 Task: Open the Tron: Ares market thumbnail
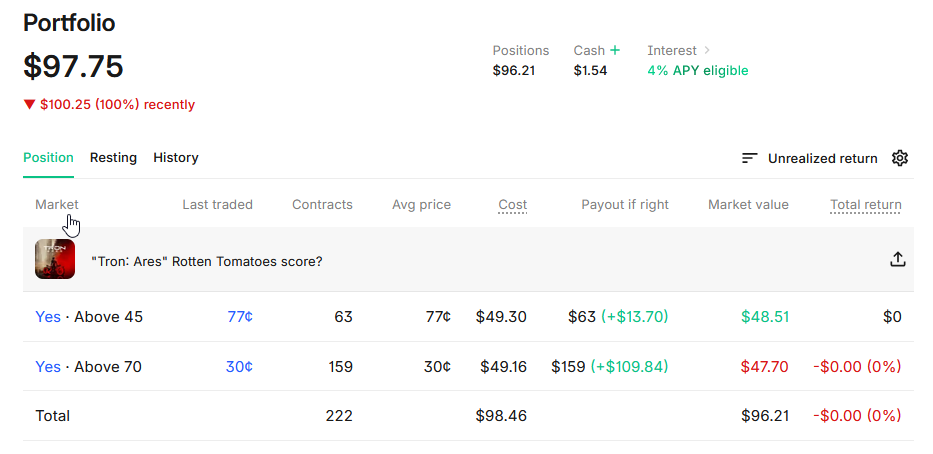coord(55,259)
